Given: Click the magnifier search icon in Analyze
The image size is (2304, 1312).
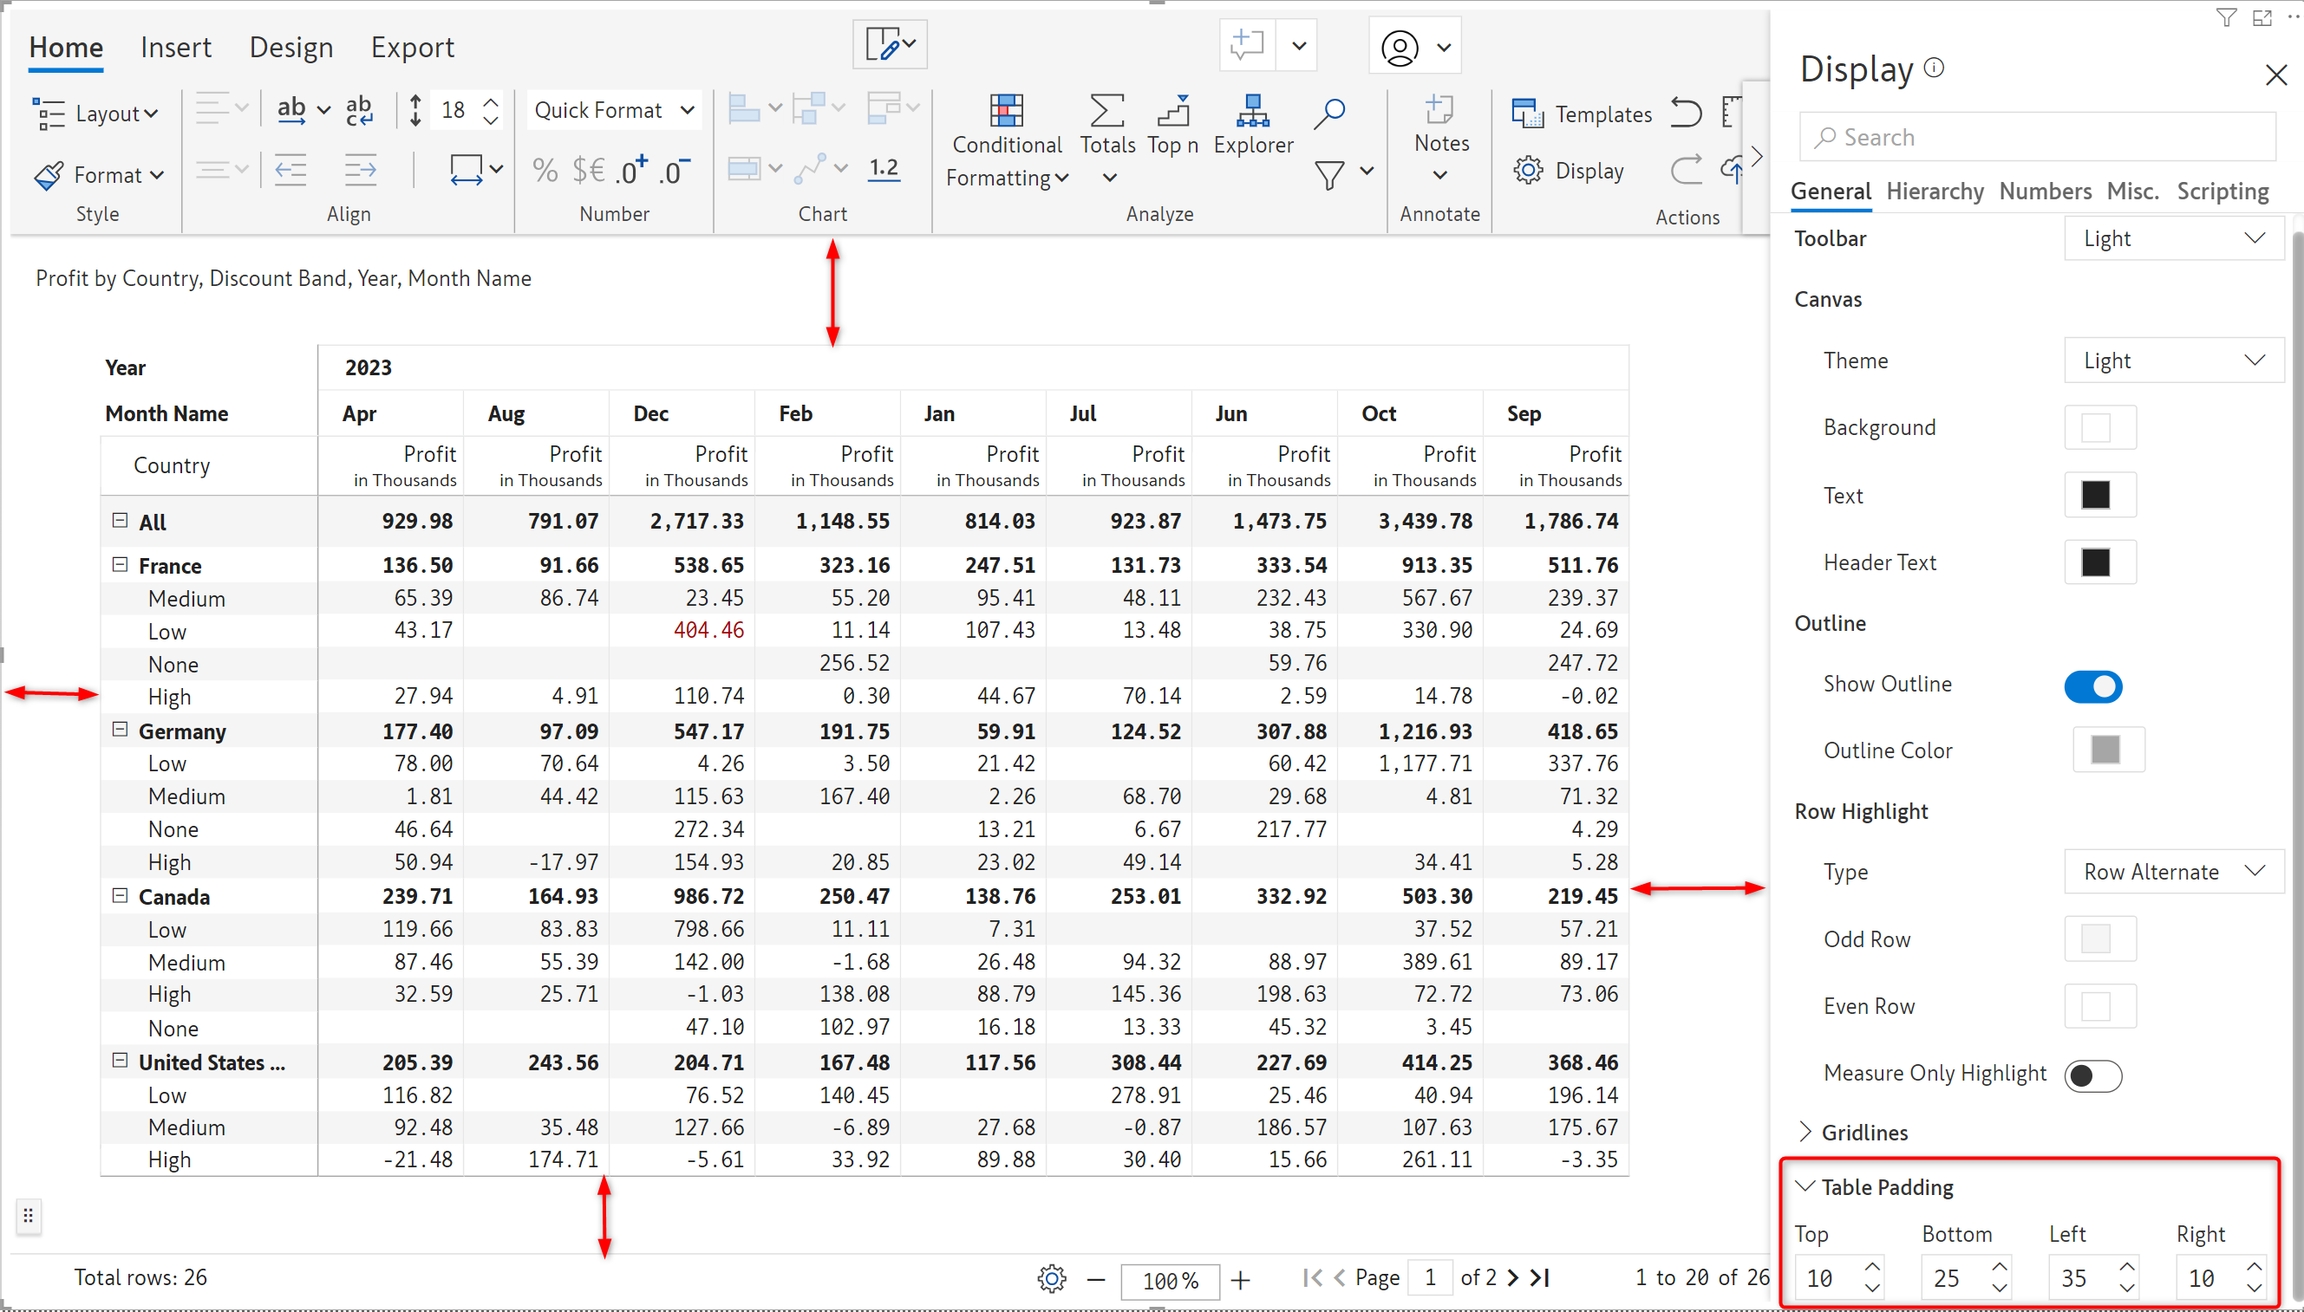Looking at the screenshot, I should point(1329,113).
